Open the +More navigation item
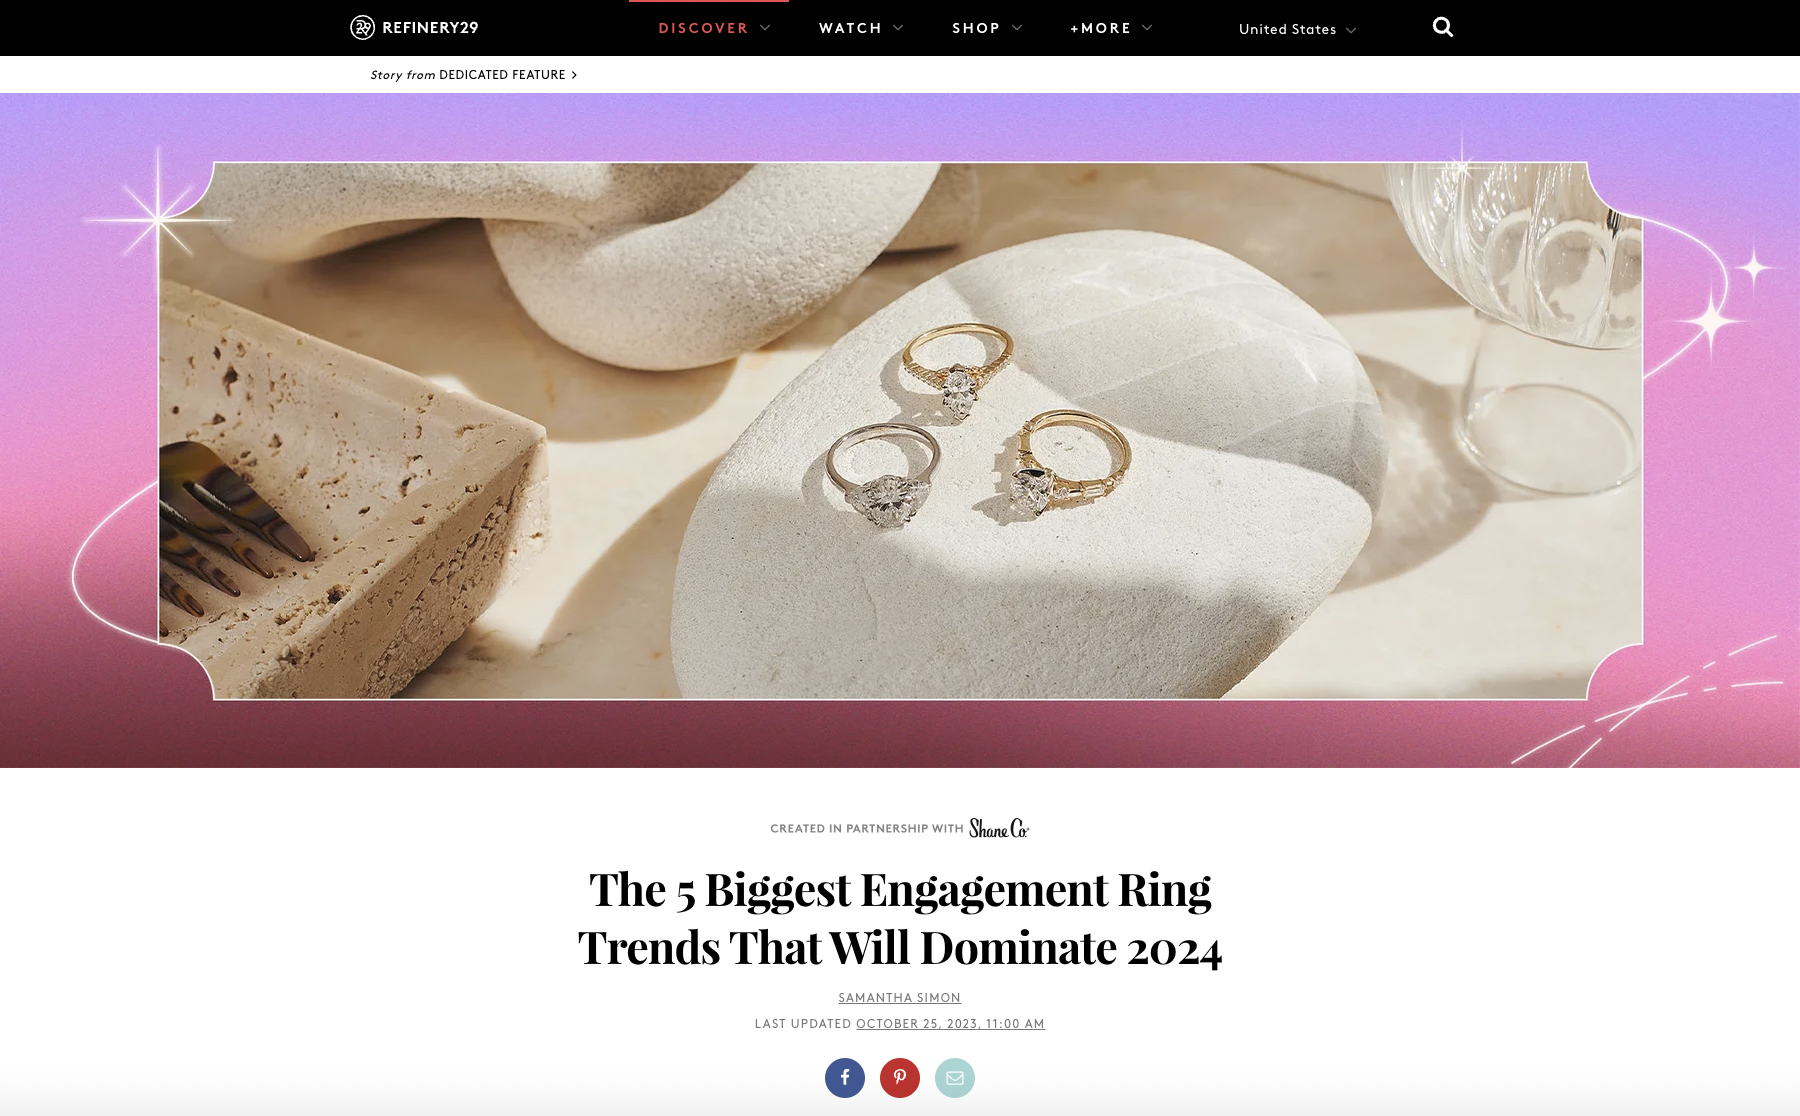The height and width of the screenshot is (1116, 1800). (x=1100, y=28)
